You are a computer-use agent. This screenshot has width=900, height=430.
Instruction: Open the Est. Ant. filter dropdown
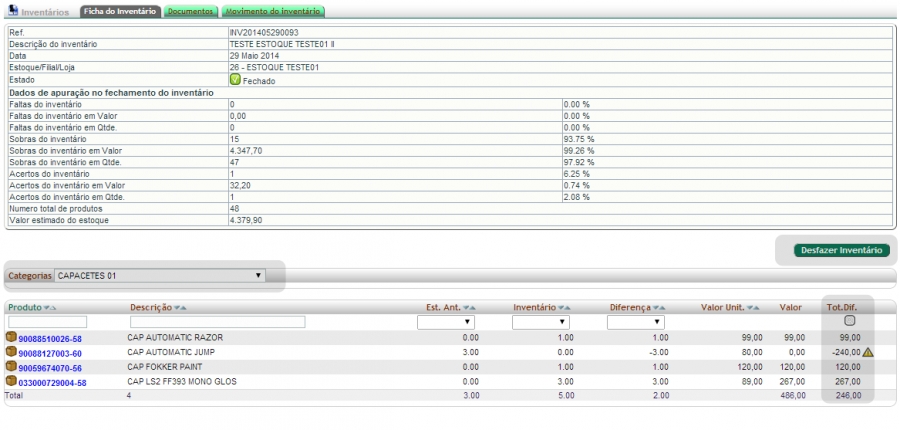446,322
